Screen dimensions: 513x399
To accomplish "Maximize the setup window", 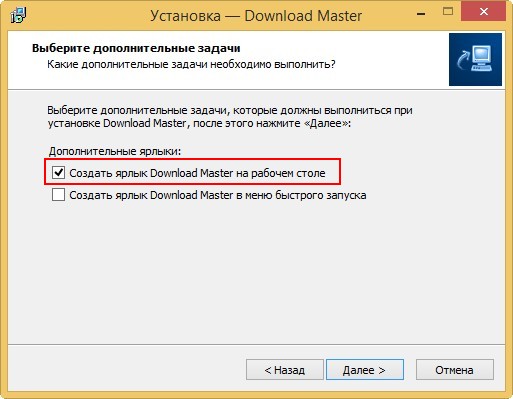I will click(x=448, y=12).
